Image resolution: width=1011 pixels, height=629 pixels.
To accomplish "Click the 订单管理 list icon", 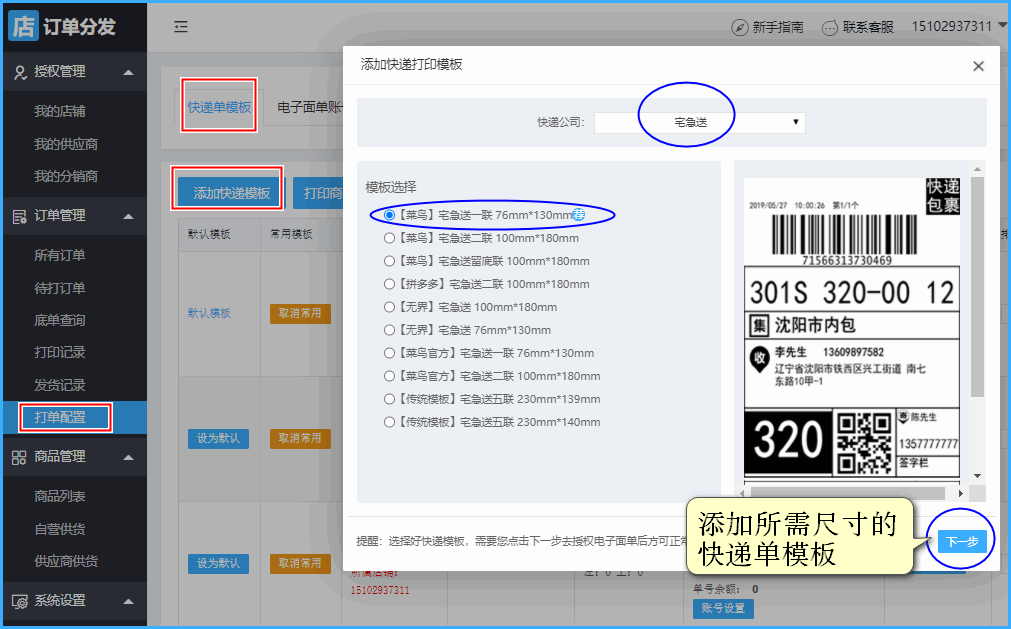I will coord(20,217).
